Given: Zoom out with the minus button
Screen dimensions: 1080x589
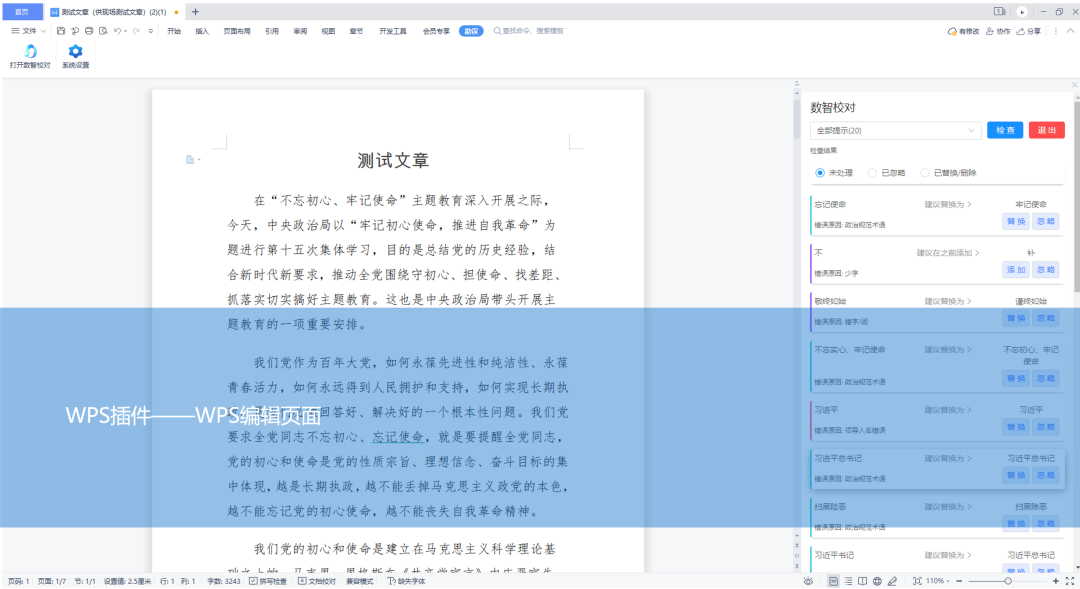Looking at the screenshot, I should pyautogui.click(x=959, y=581).
